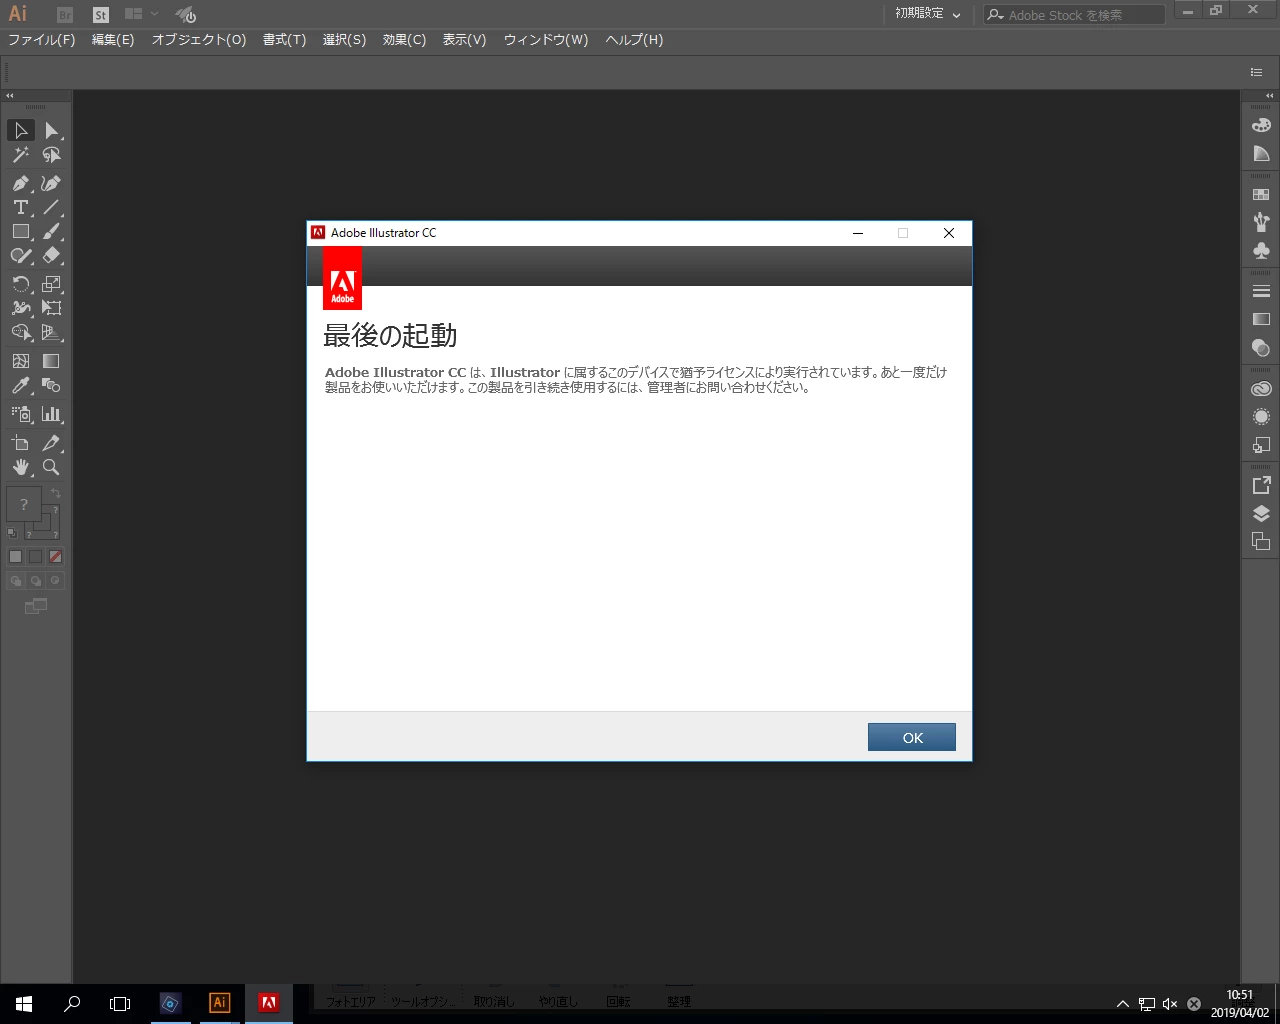Switch to solid Color mode button
The image size is (1280, 1024).
(15, 557)
